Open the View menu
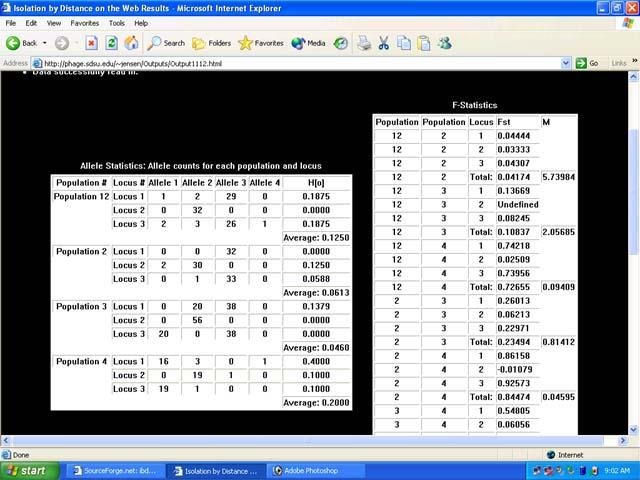Viewport: 640px width, 480px height. [x=53, y=23]
